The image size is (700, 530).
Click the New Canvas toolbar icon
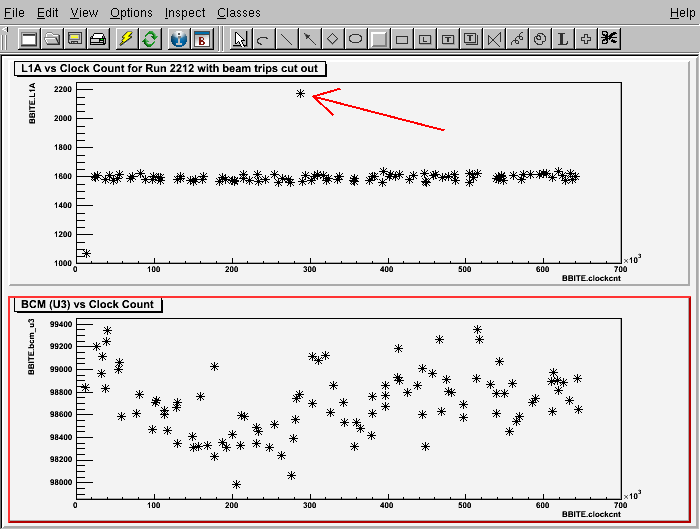point(29,39)
